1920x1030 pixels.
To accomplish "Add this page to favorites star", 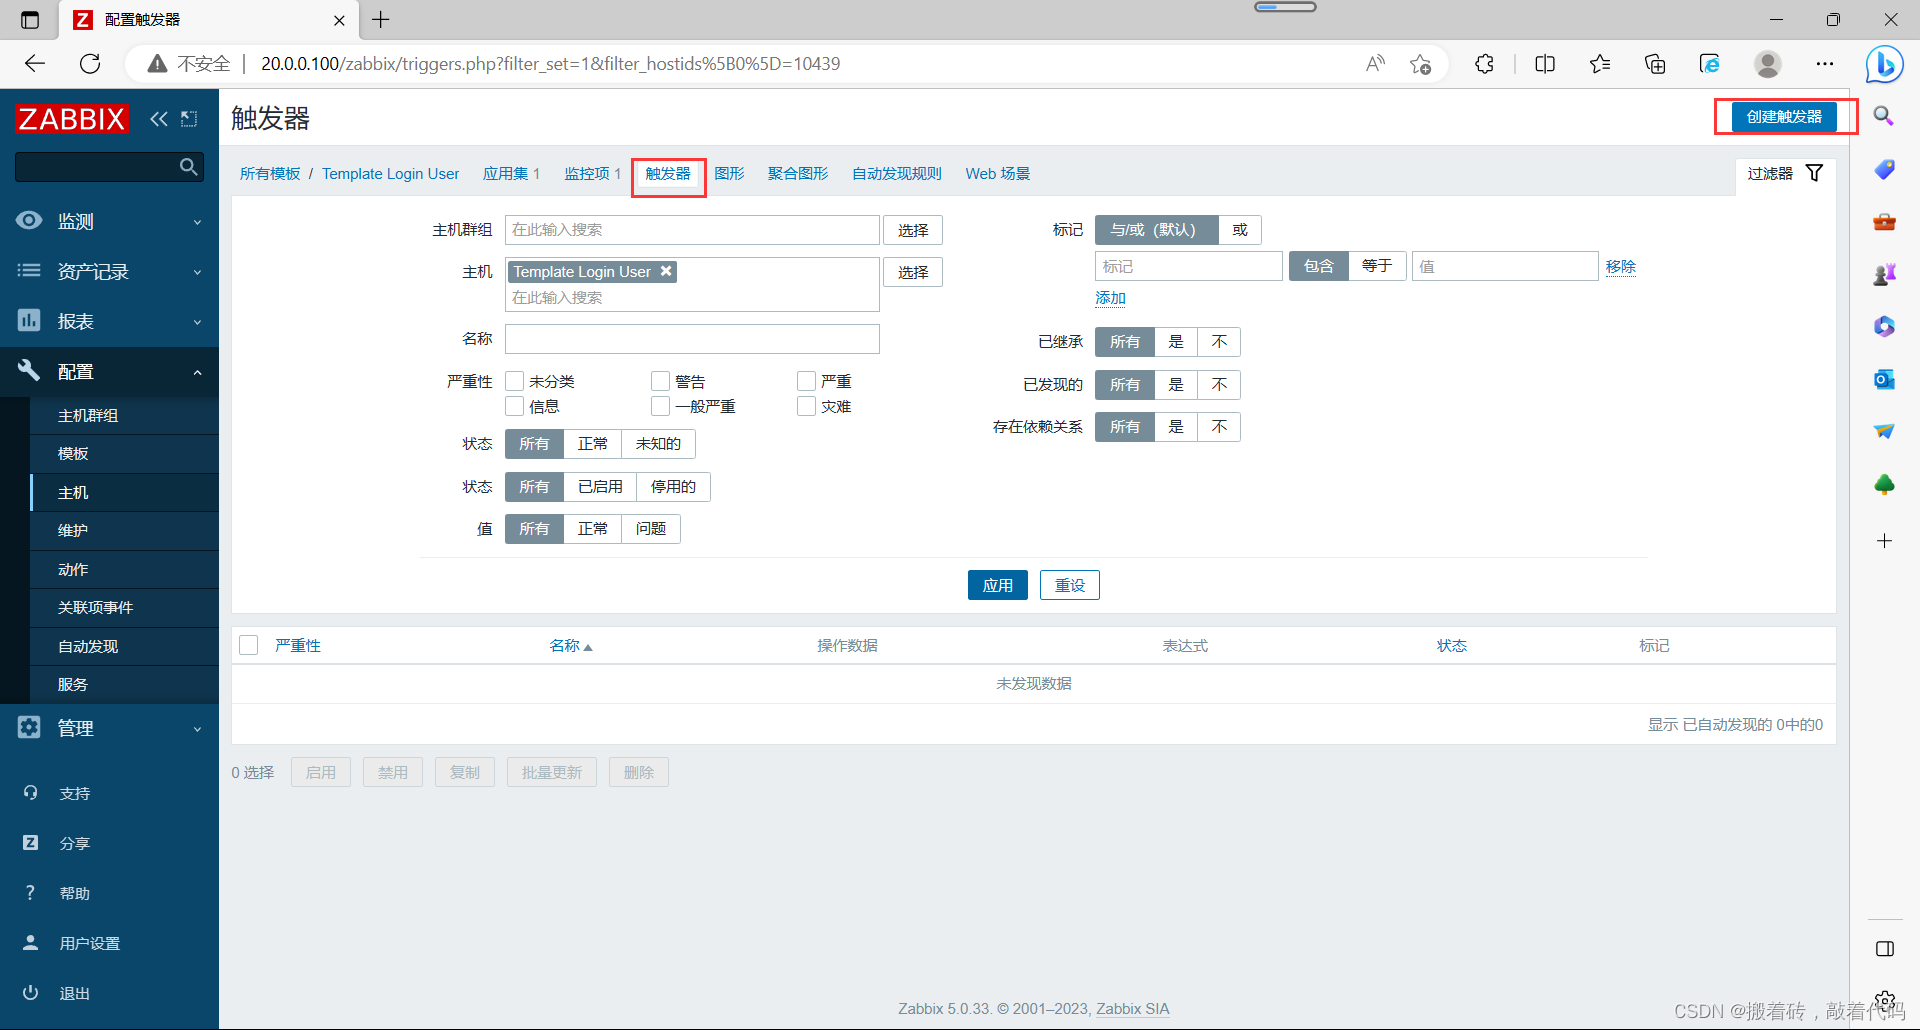I will [x=1420, y=64].
